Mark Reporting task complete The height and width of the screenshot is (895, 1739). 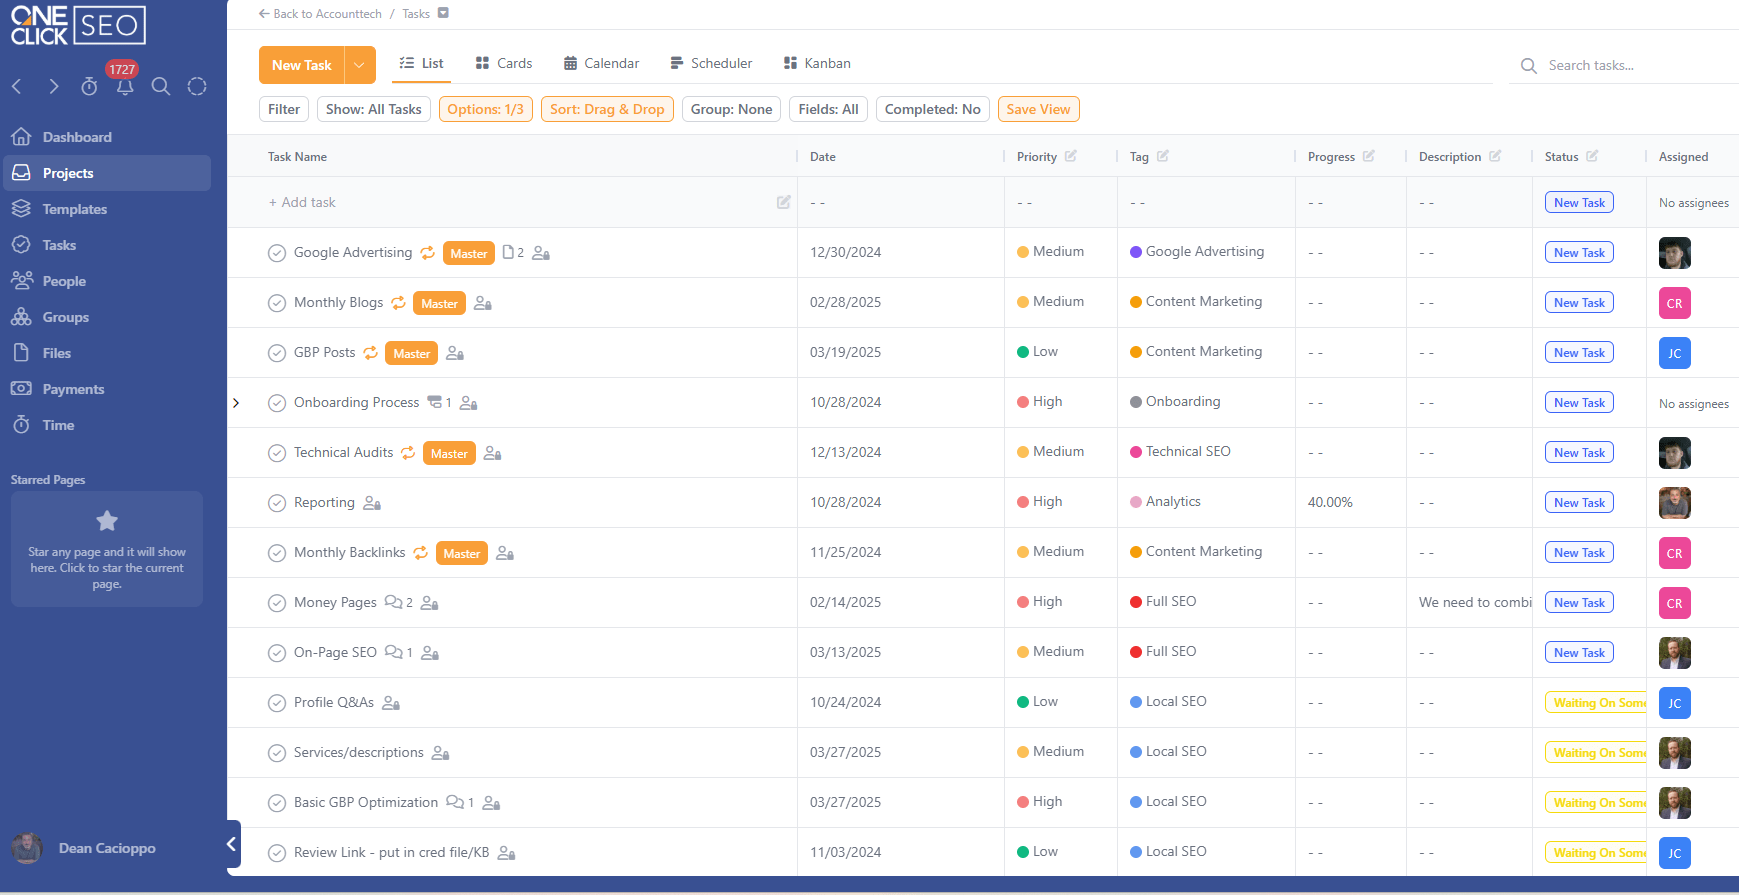click(x=277, y=503)
